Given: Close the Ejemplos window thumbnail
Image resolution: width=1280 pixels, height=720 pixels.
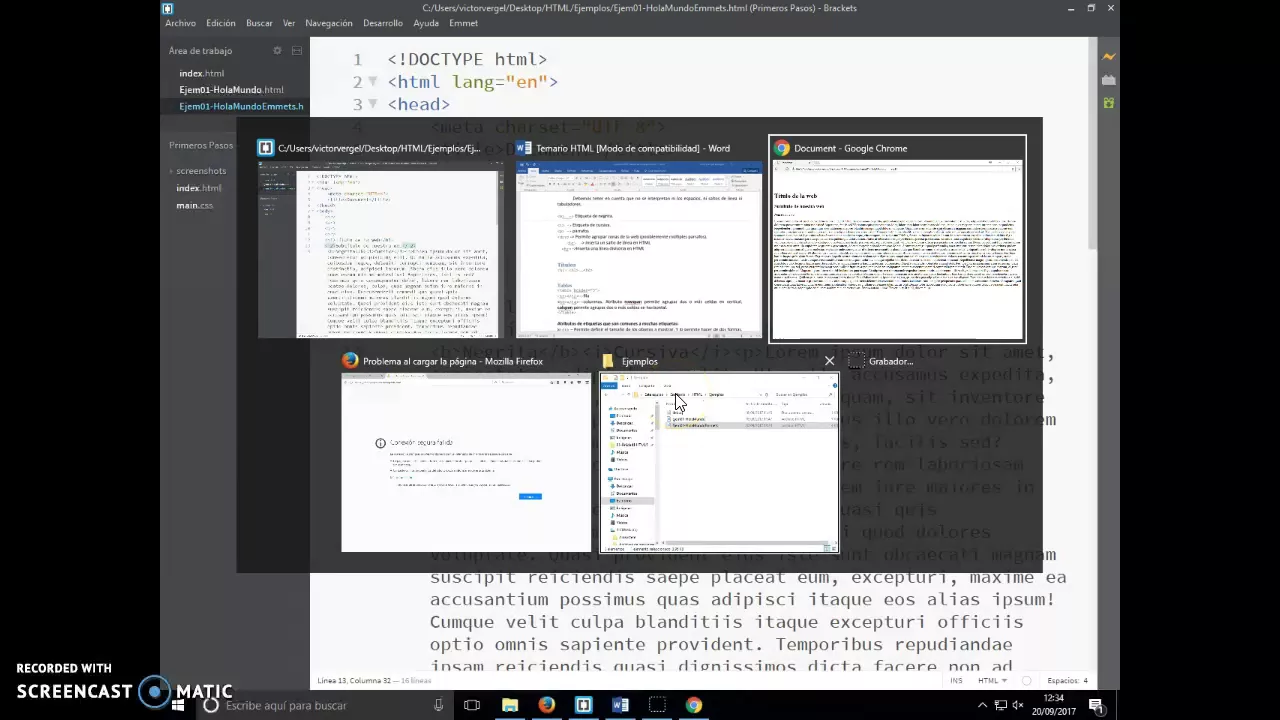Looking at the screenshot, I should 829,361.
